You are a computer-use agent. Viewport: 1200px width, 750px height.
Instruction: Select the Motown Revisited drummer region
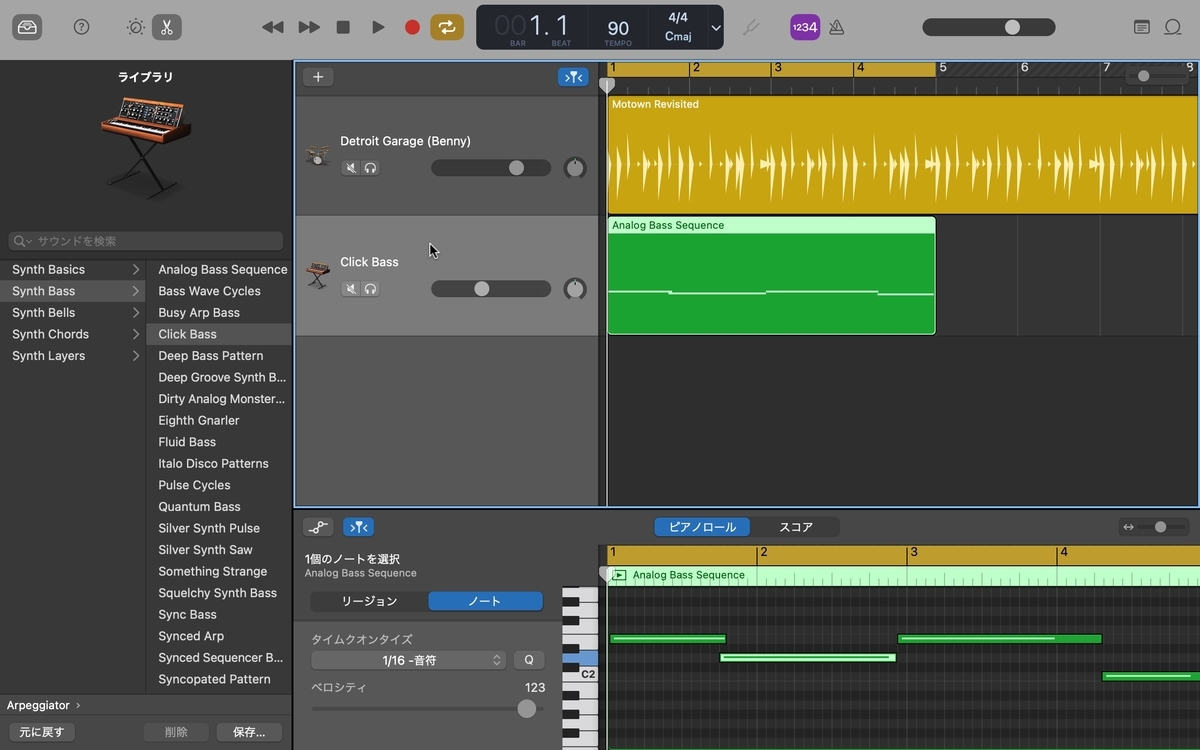click(x=903, y=155)
